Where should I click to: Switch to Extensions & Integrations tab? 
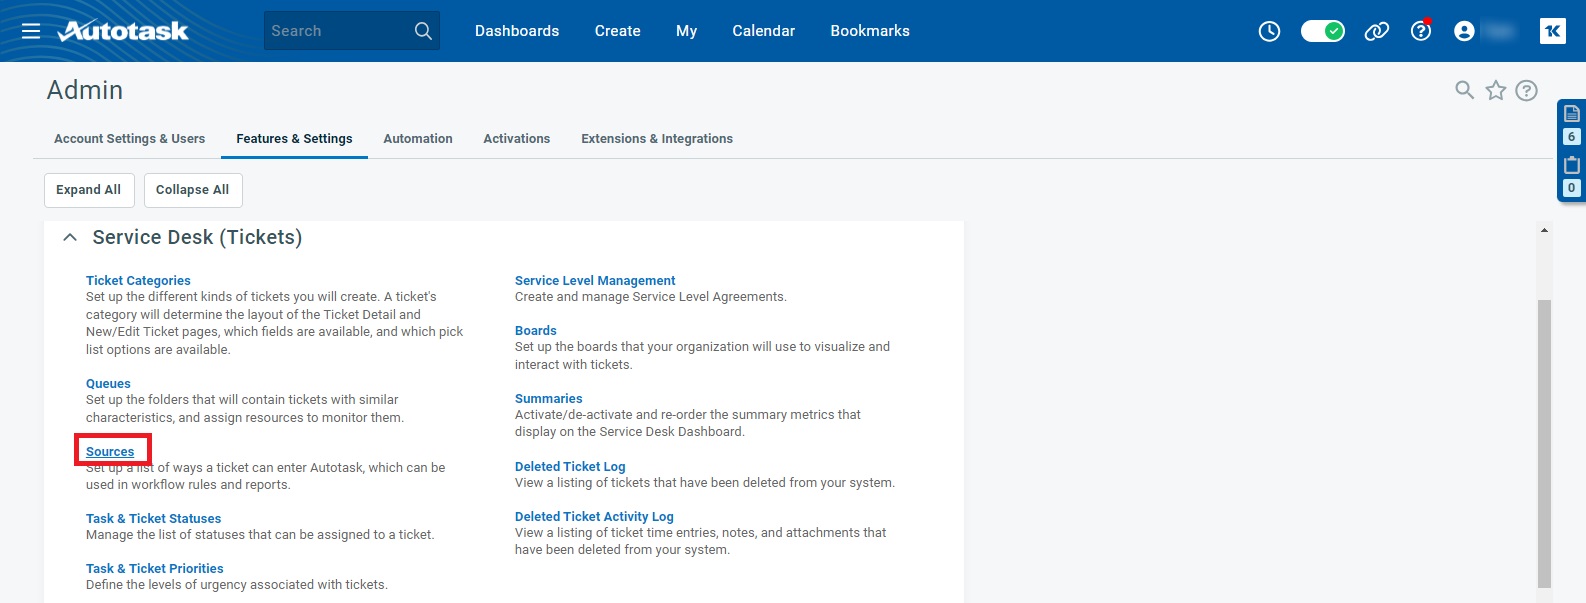657,139
